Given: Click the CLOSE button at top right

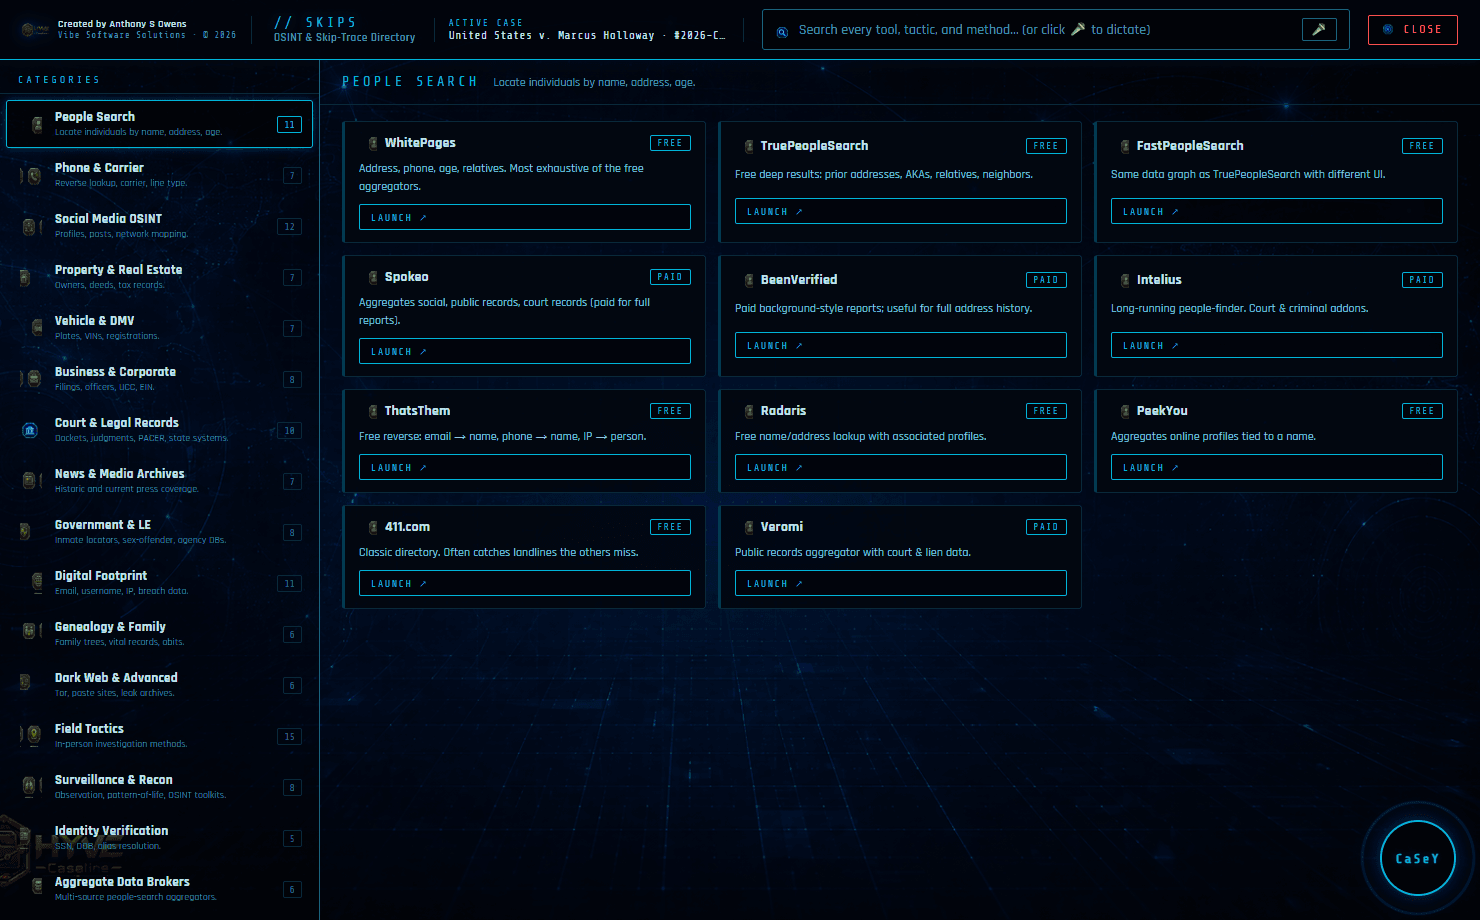Looking at the screenshot, I should click(1413, 30).
